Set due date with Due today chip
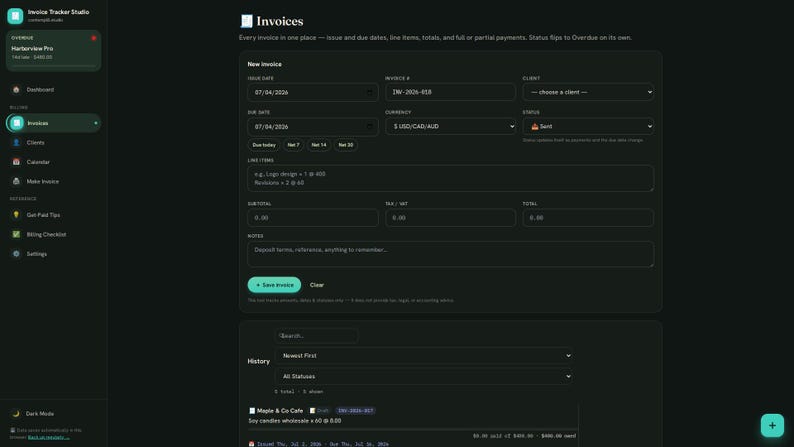The width and height of the screenshot is (794, 447). pos(264,145)
